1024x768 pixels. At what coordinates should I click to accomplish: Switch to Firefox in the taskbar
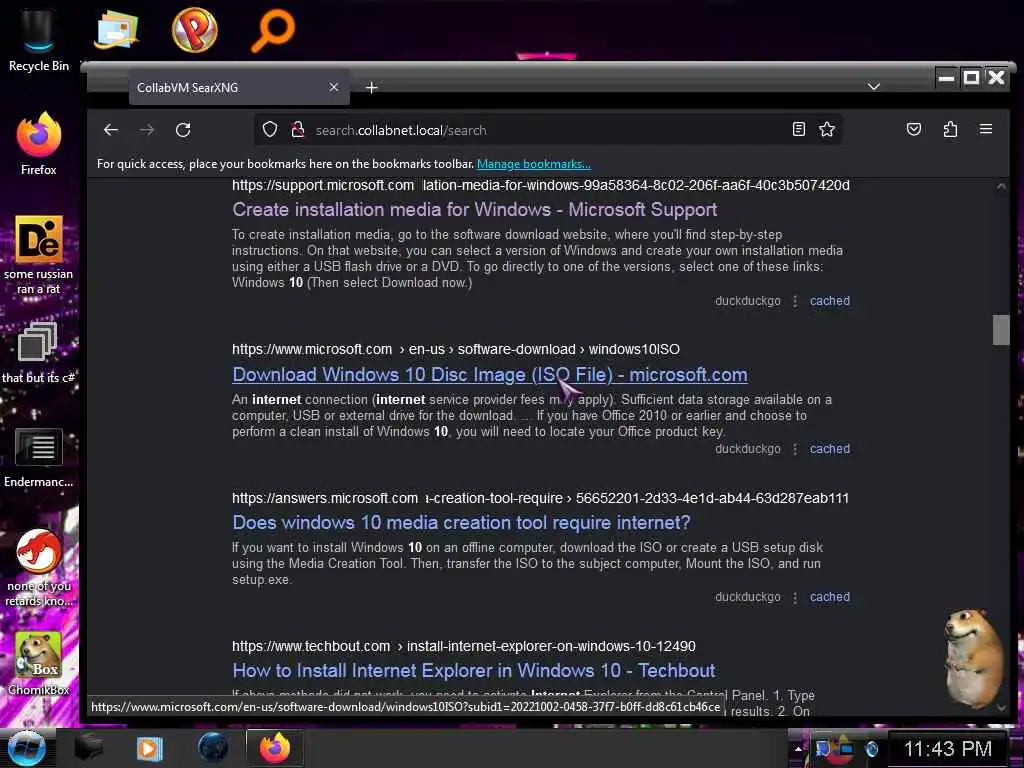[x=275, y=748]
